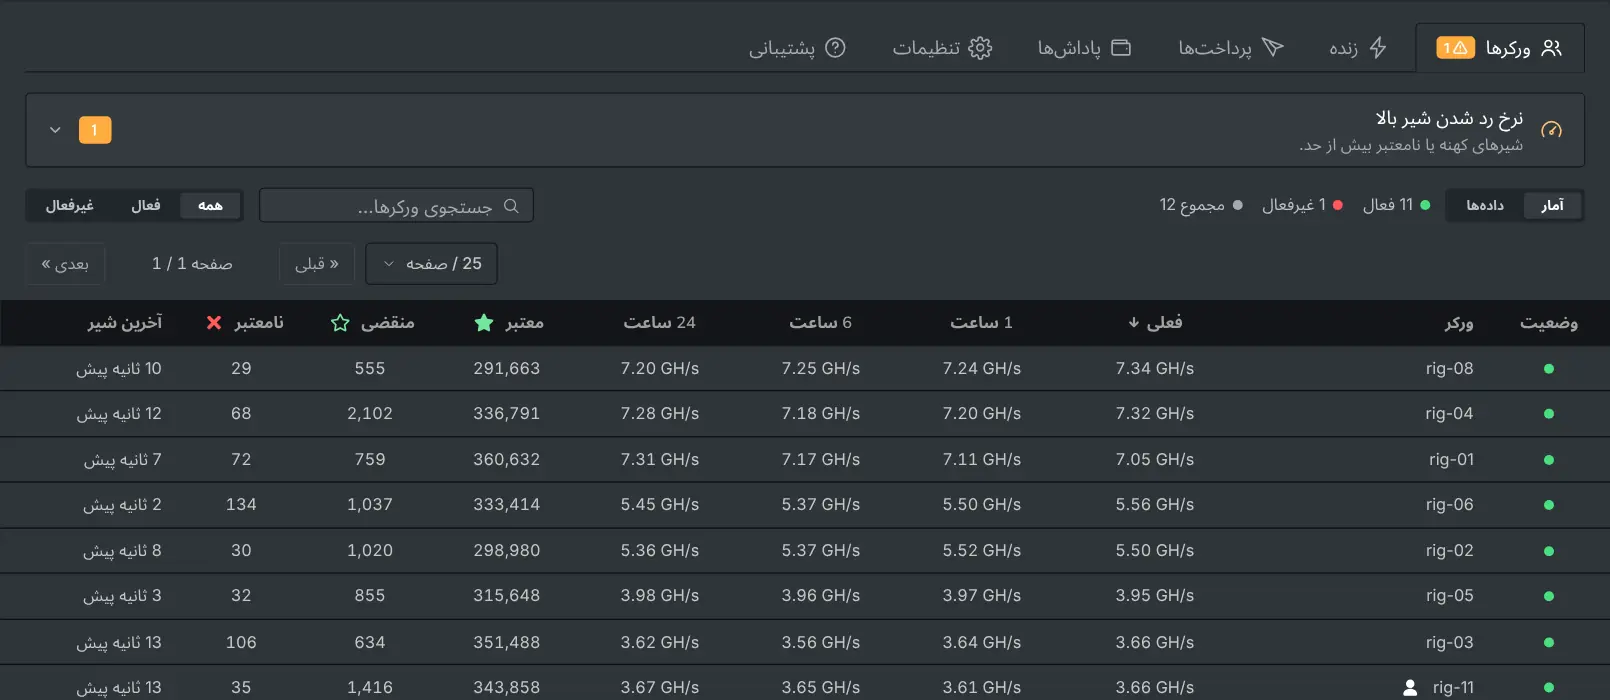Click the قبلی (Previous) page button

click(316, 264)
